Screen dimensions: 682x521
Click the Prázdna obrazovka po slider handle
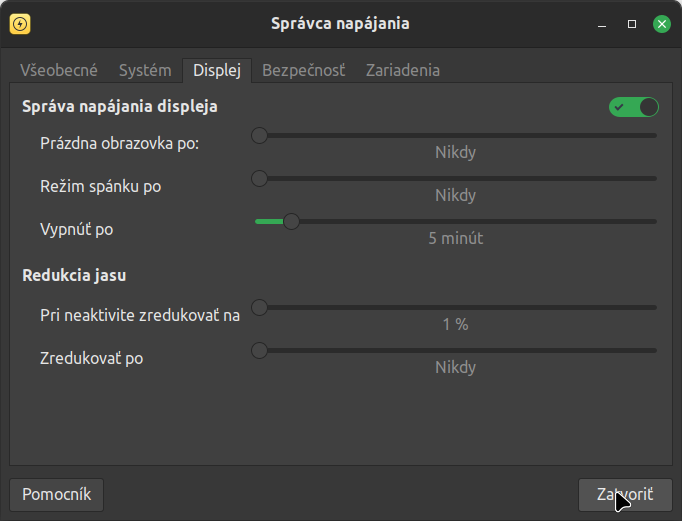(259, 135)
